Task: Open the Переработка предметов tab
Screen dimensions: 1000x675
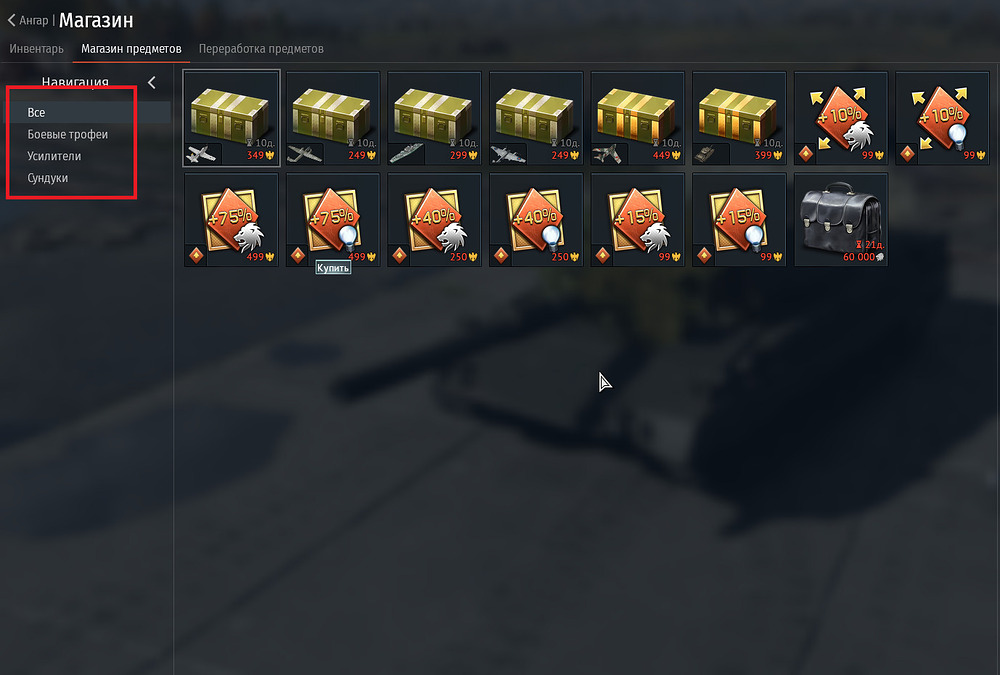Action: pos(261,49)
